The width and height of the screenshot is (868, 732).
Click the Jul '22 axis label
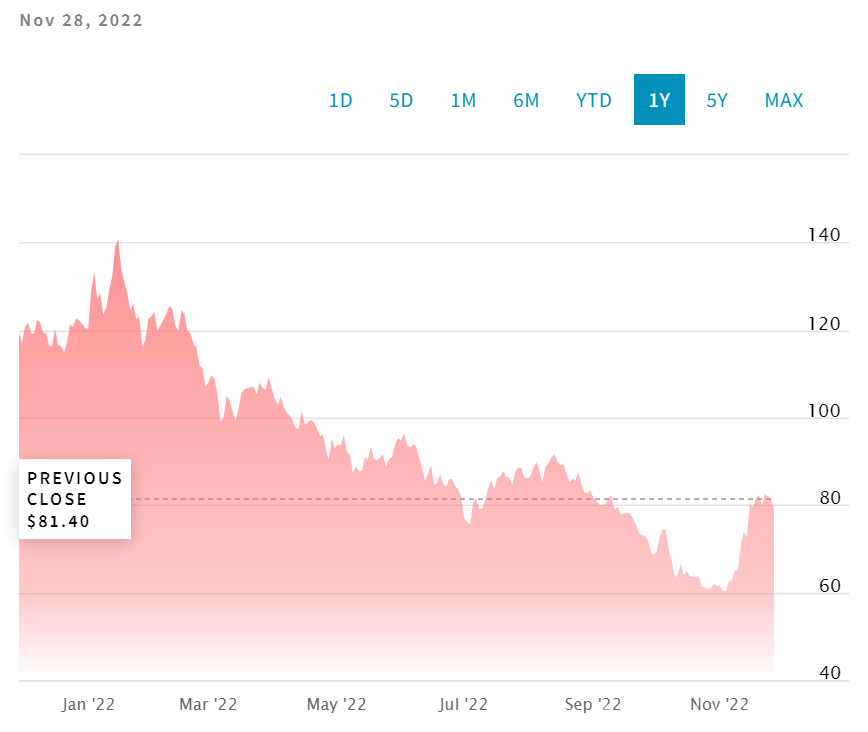(463, 704)
